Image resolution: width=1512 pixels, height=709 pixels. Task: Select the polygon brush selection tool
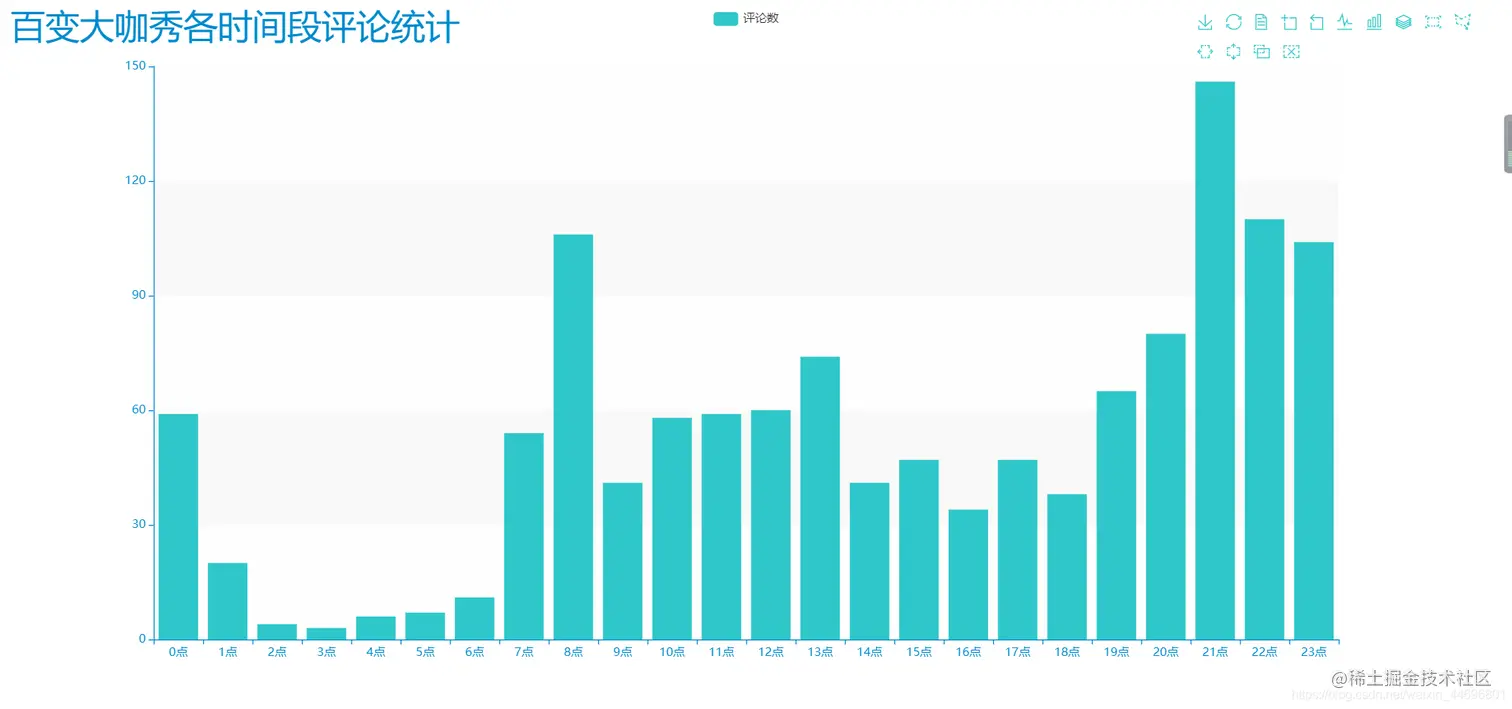[1463, 22]
